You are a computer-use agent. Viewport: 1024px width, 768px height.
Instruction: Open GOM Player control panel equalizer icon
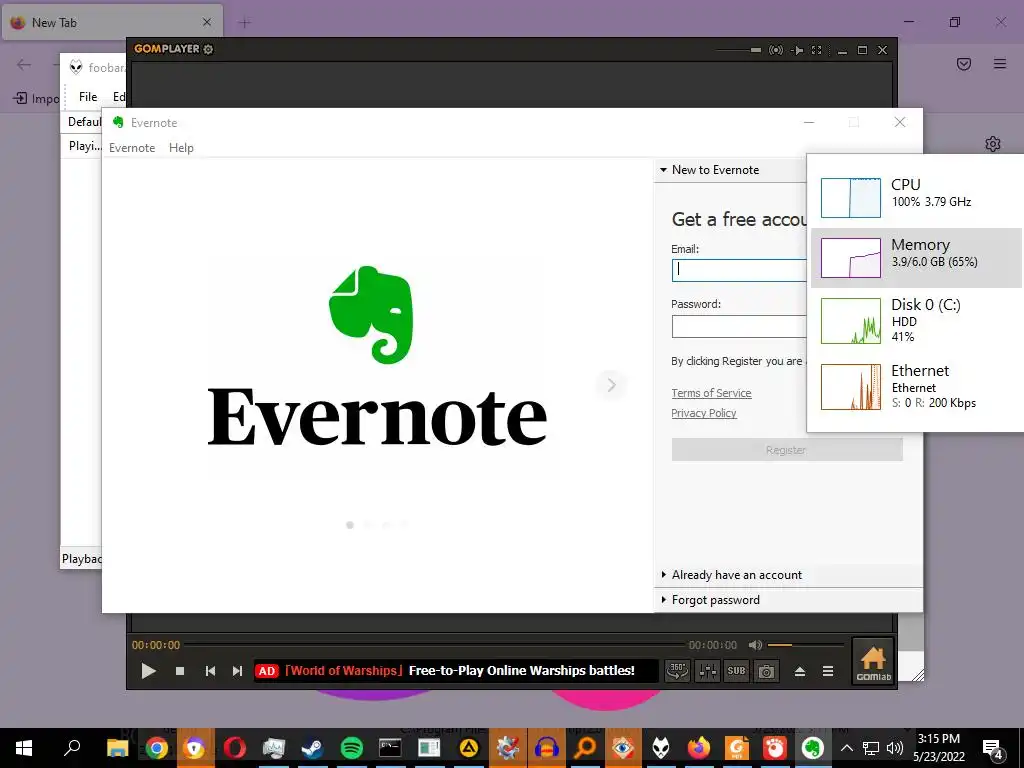click(x=707, y=671)
